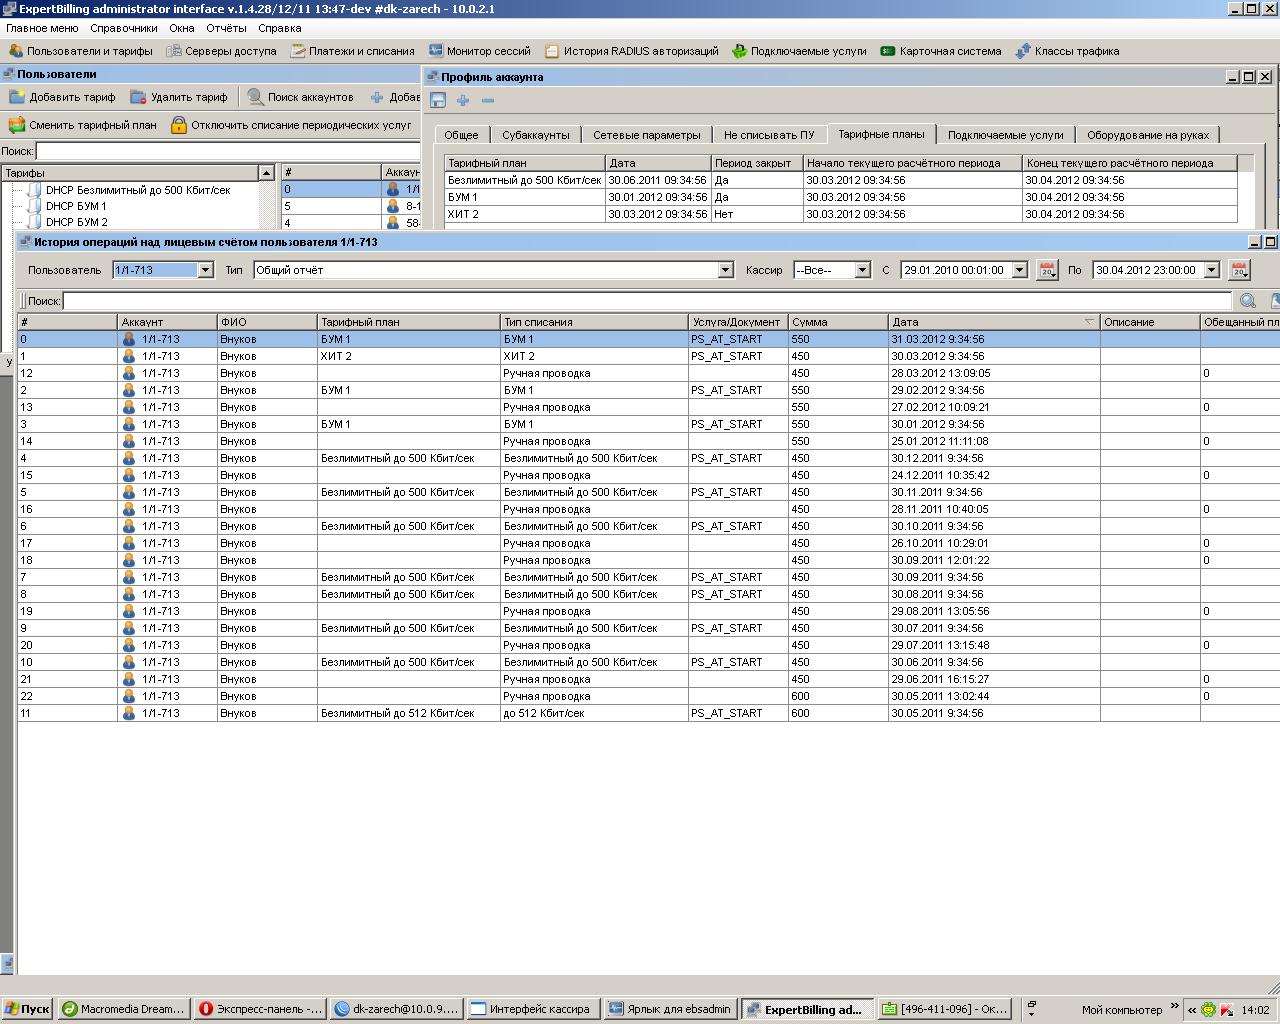Open Классы трафика from toolbar
1280x1024 pixels.
pos(1067,51)
